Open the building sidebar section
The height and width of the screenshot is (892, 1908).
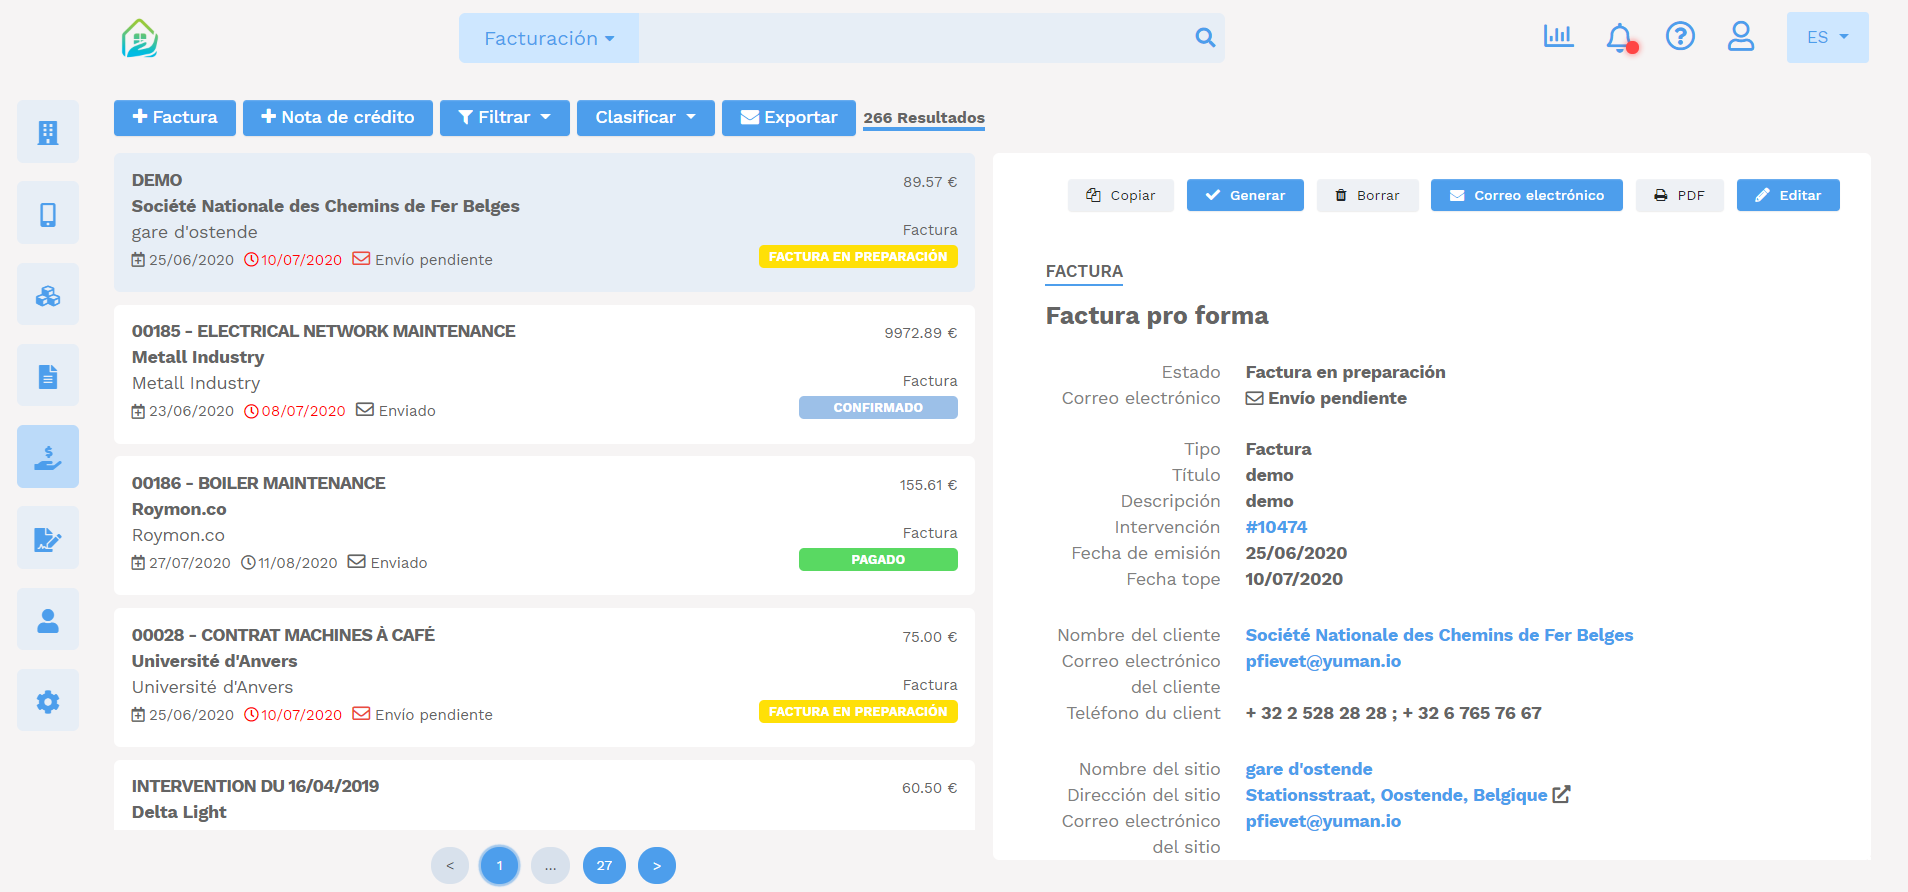click(48, 132)
